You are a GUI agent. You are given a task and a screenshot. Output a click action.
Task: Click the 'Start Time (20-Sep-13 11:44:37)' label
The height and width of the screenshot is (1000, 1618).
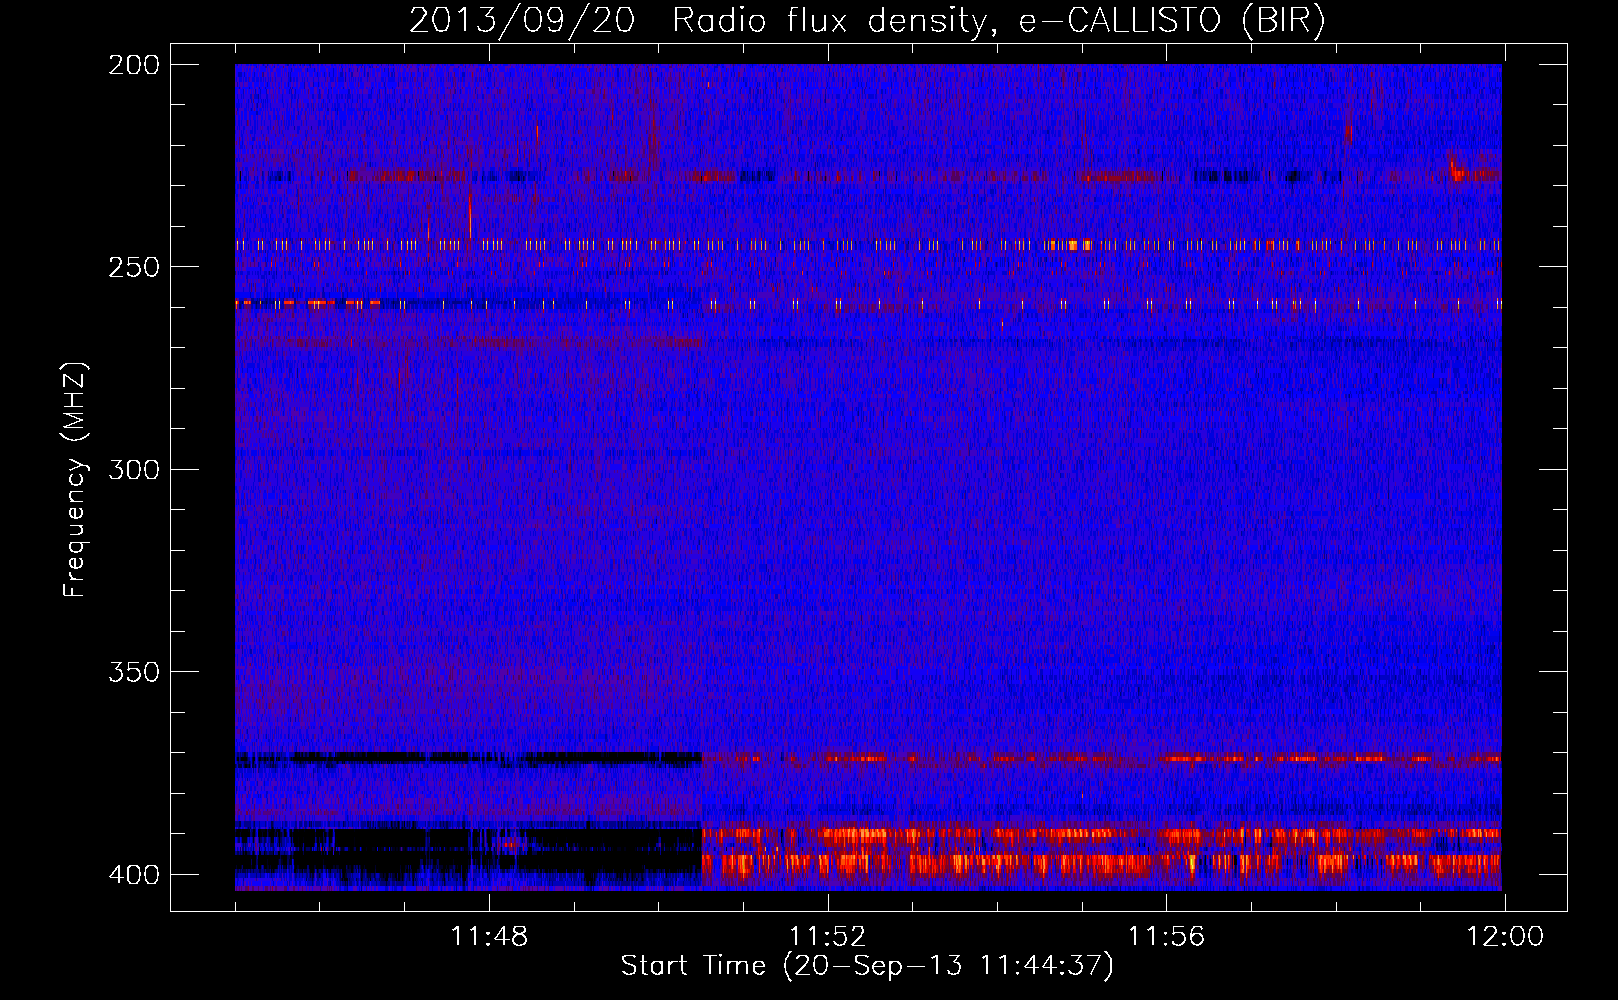point(867,966)
